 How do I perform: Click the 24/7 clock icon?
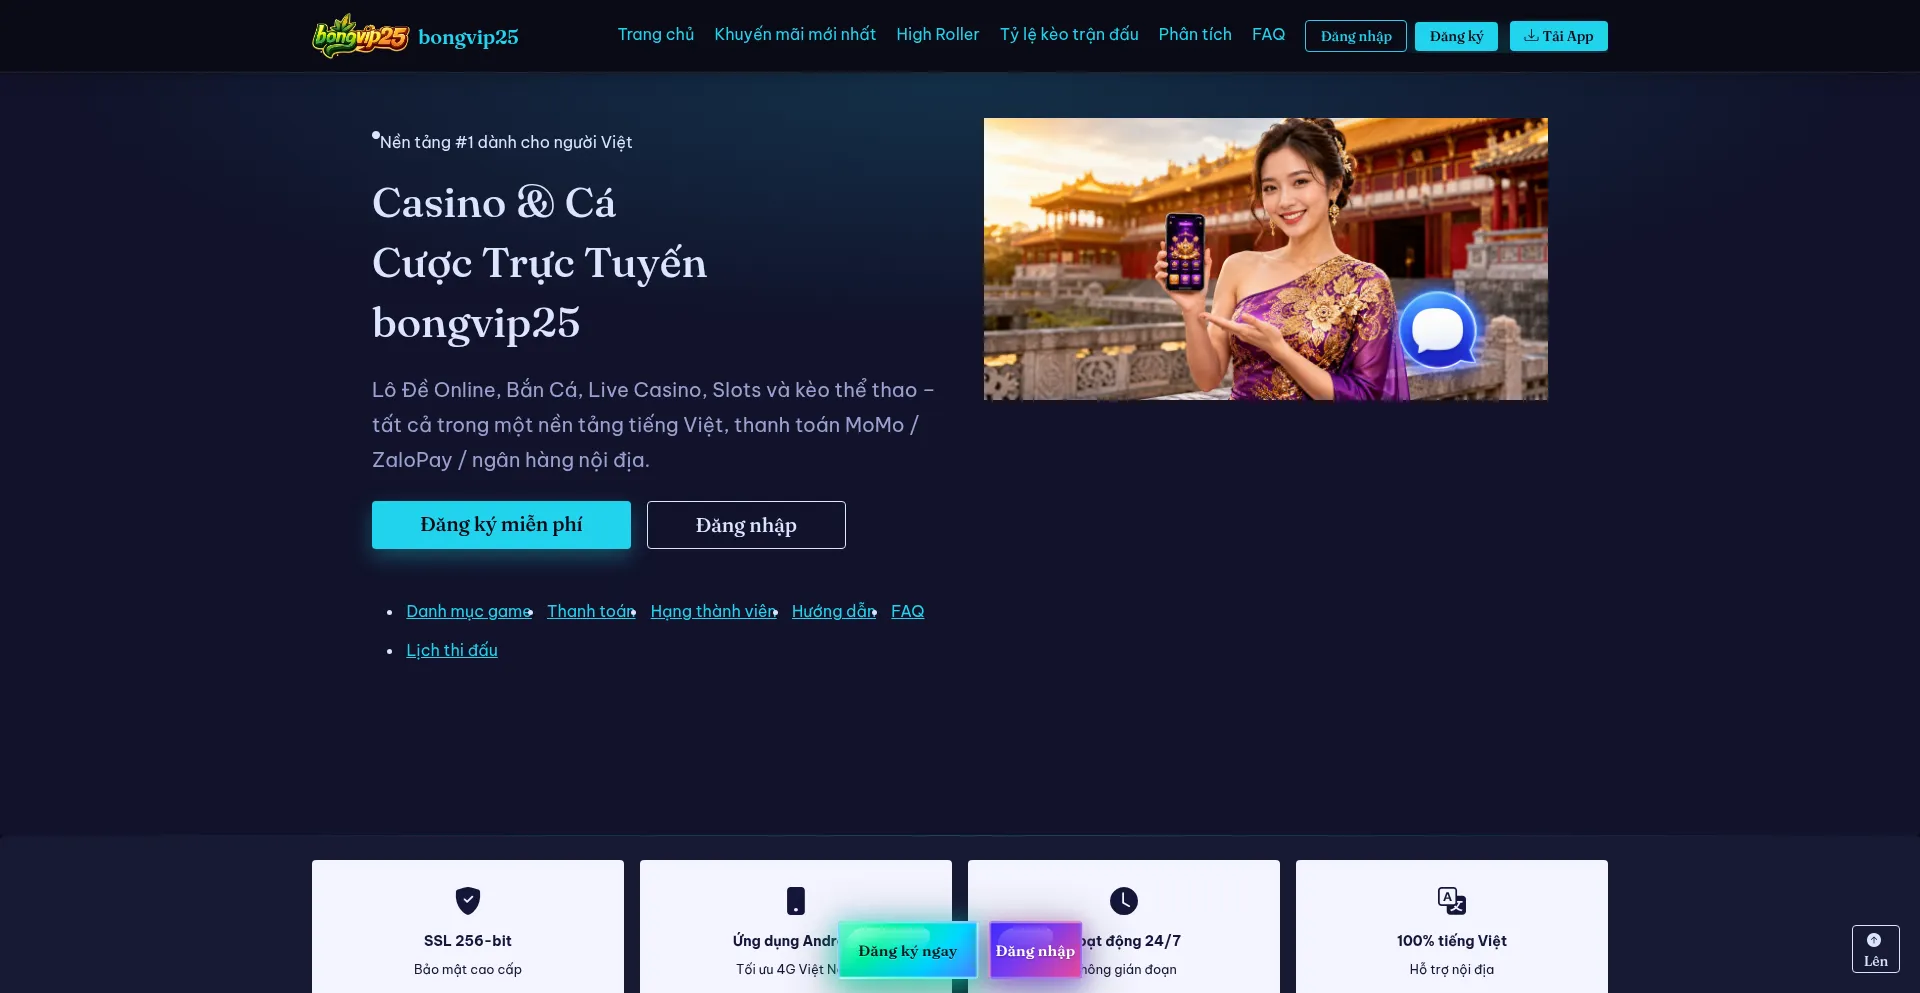coord(1124,900)
